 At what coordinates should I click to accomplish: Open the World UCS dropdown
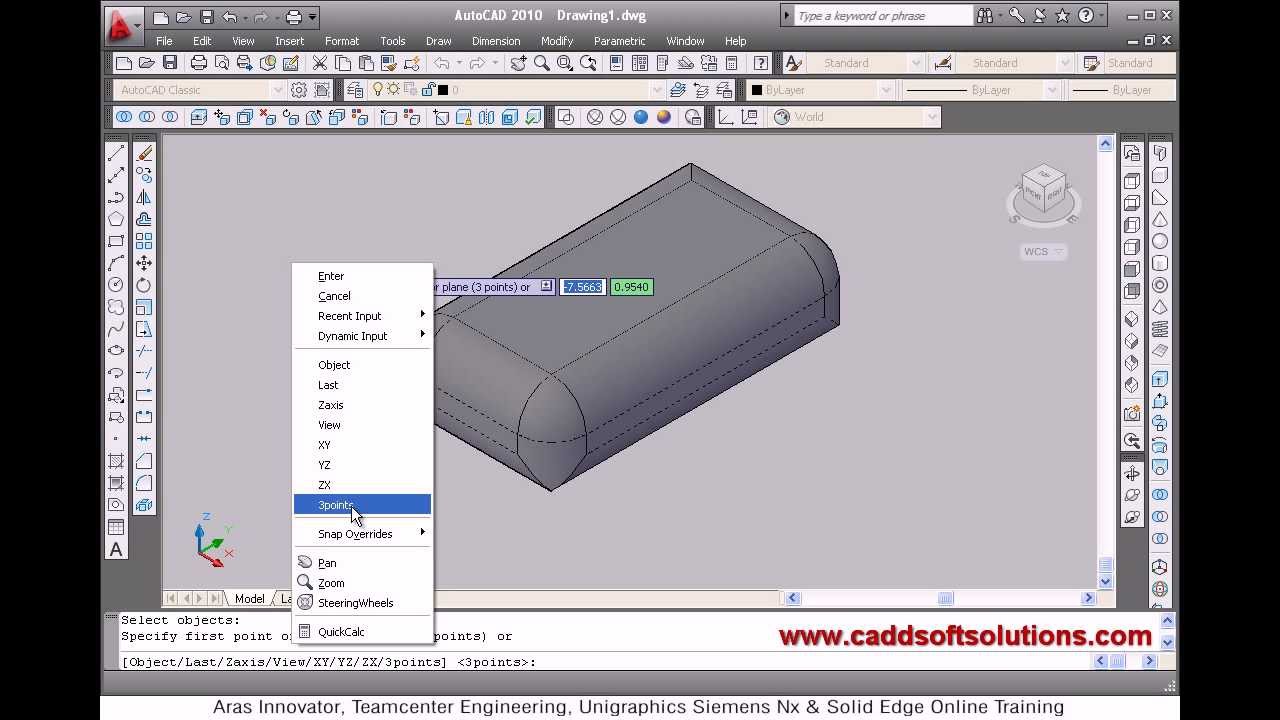[932, 117]
